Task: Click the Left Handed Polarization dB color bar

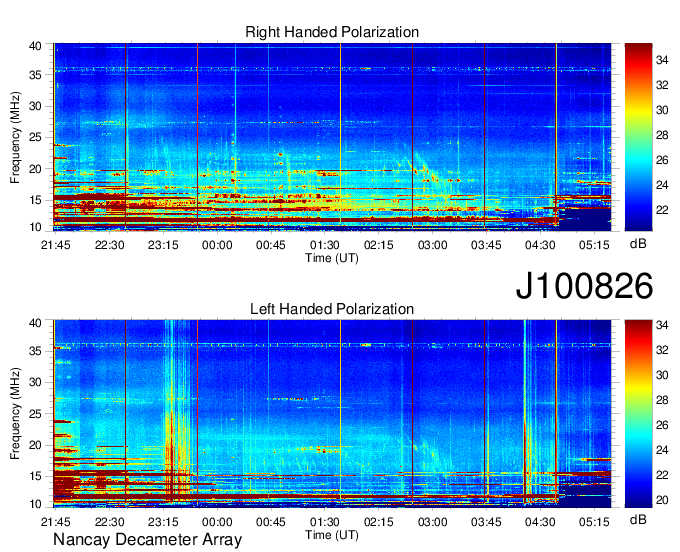Action: point(638,414)
